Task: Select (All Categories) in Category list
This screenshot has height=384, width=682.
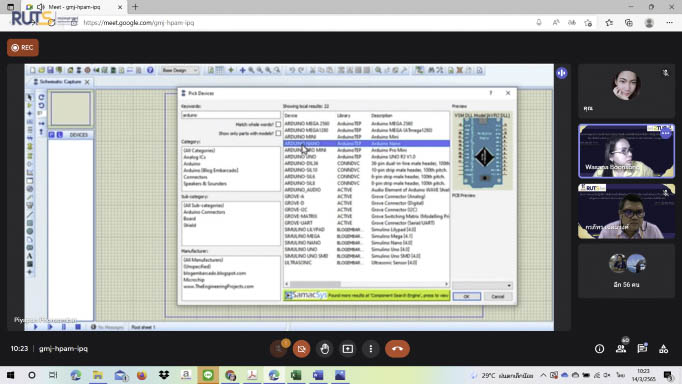Action: coord(199,150)
